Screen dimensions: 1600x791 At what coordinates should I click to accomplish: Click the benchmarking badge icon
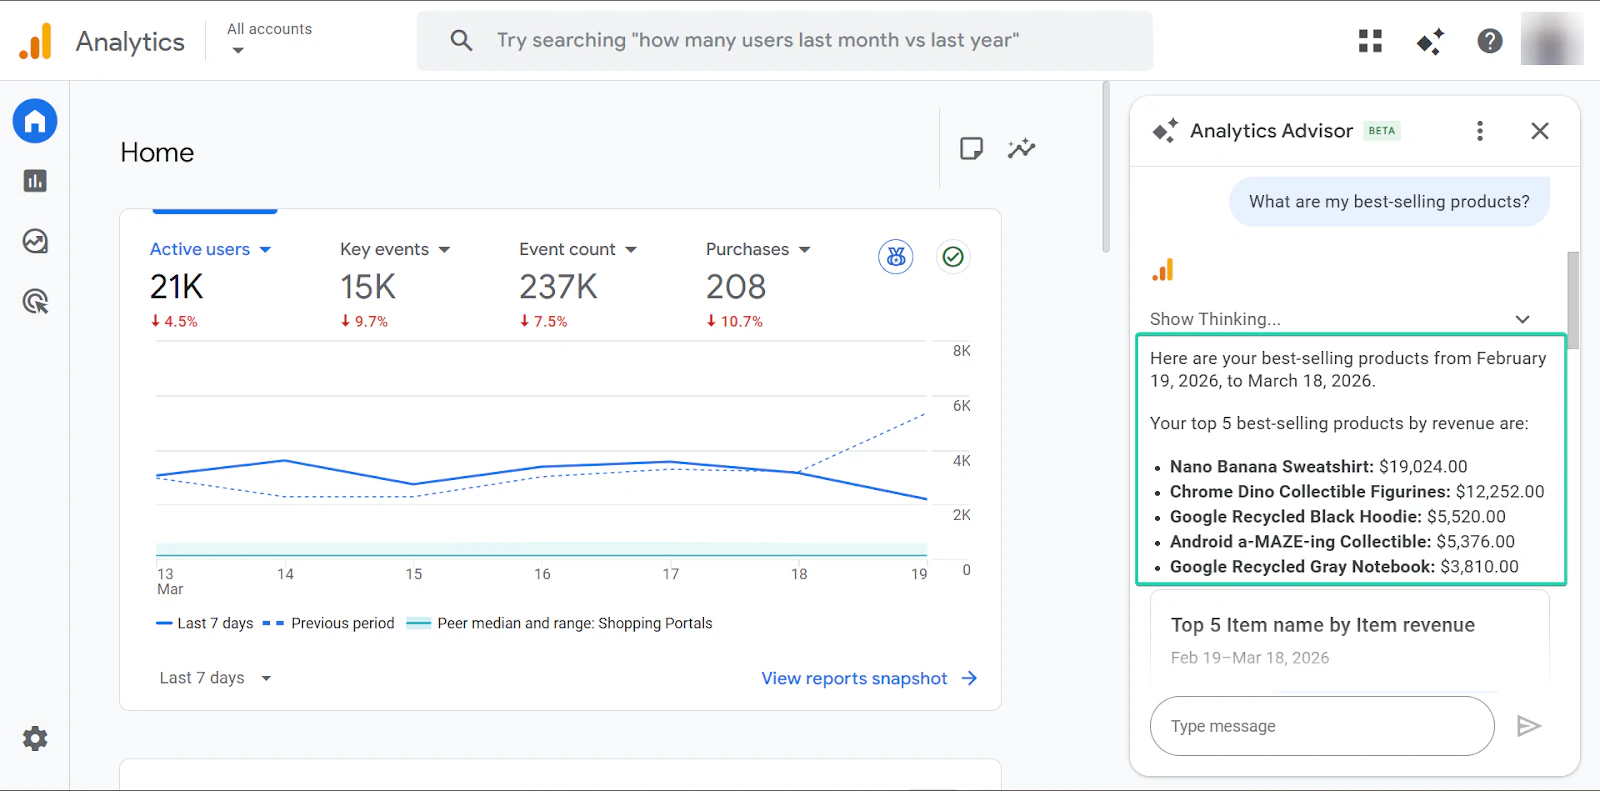click(x=896, y=257)
